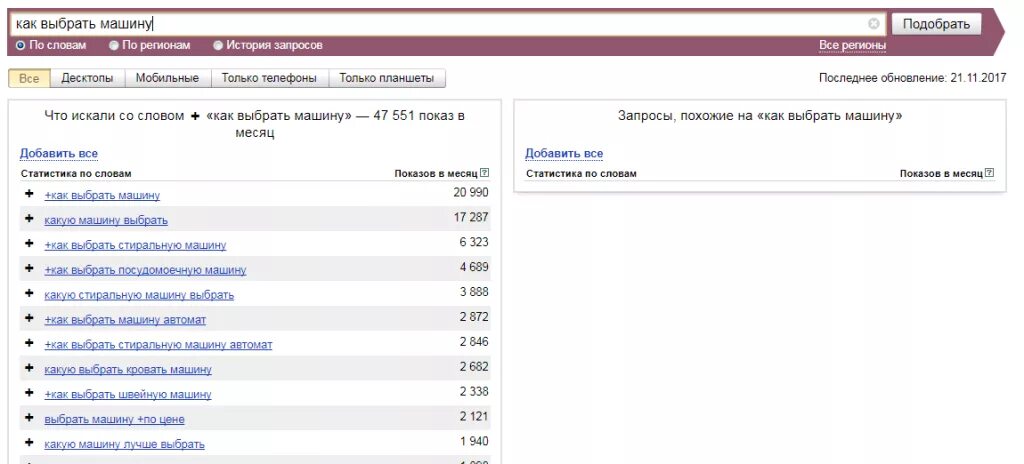Screen dimensions: 1024x464
Task: Click the impressions value '4 689'
Action: (x=474, y=267)
